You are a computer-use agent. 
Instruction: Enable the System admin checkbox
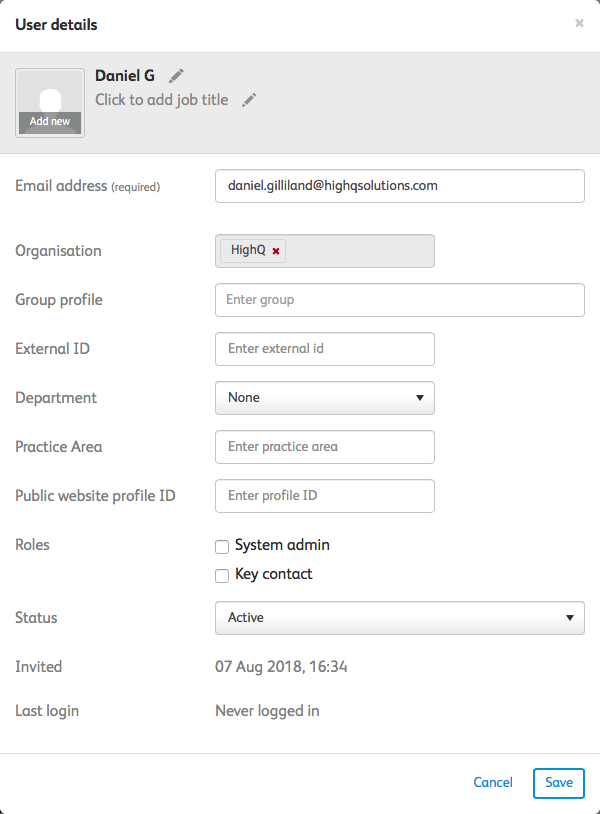pyautogui.click(x=222, y=546)
